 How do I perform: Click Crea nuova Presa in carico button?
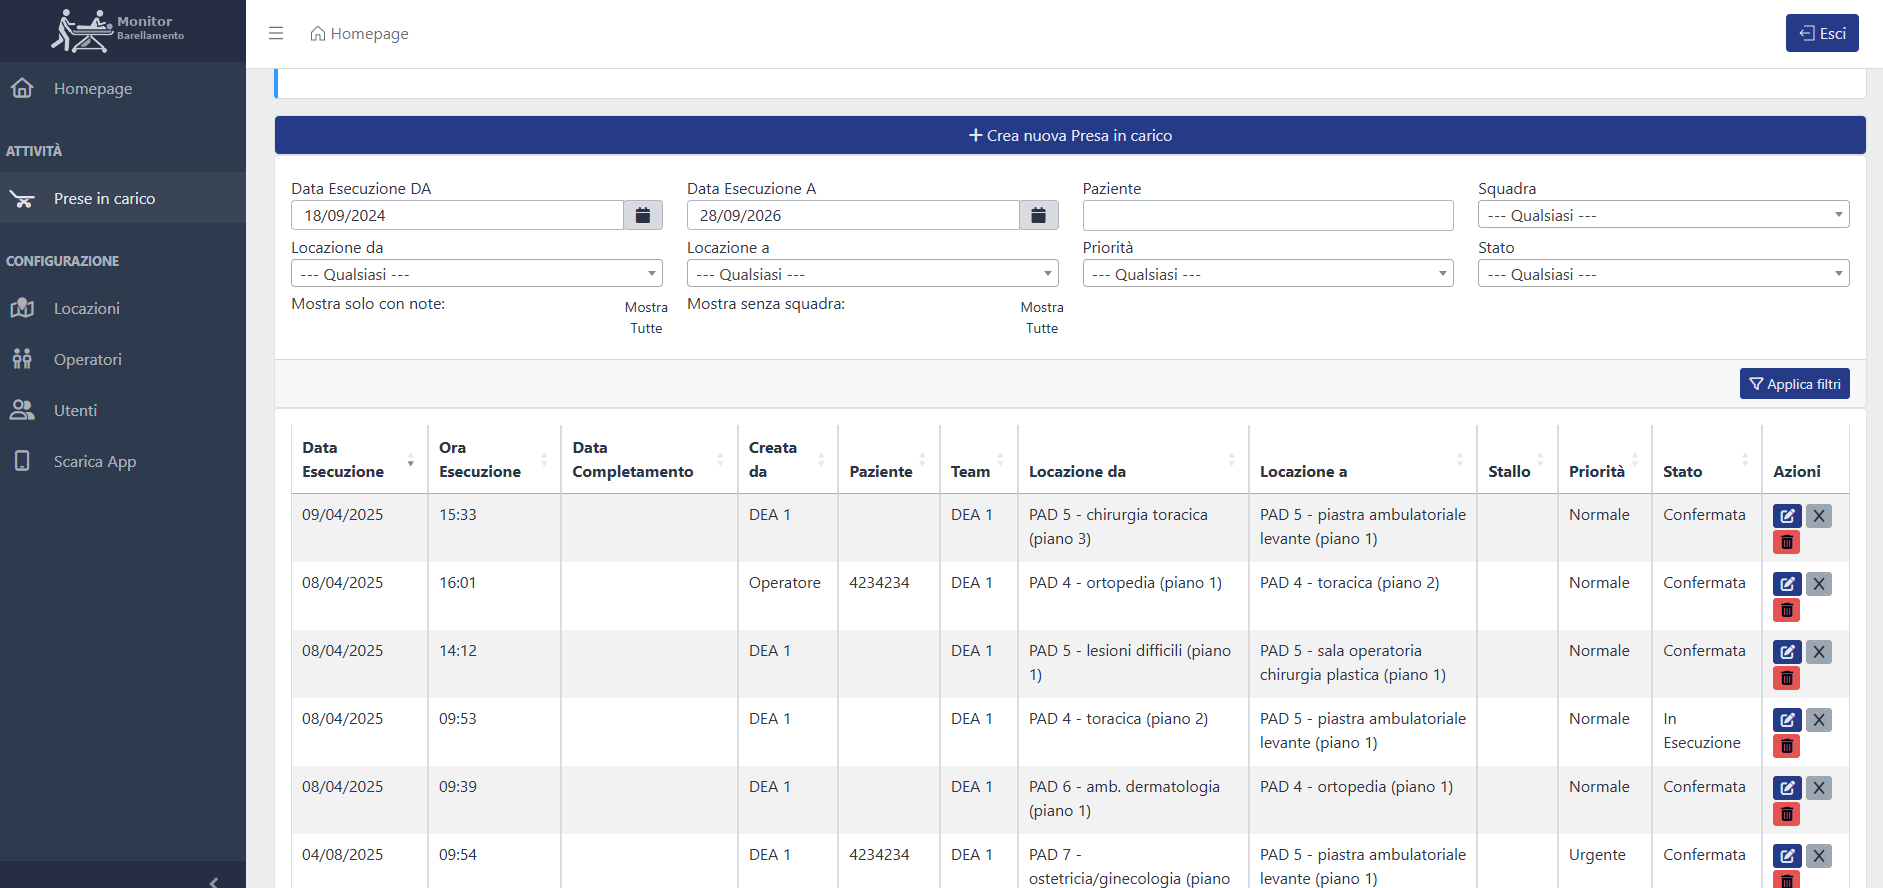coord(1070,135)
